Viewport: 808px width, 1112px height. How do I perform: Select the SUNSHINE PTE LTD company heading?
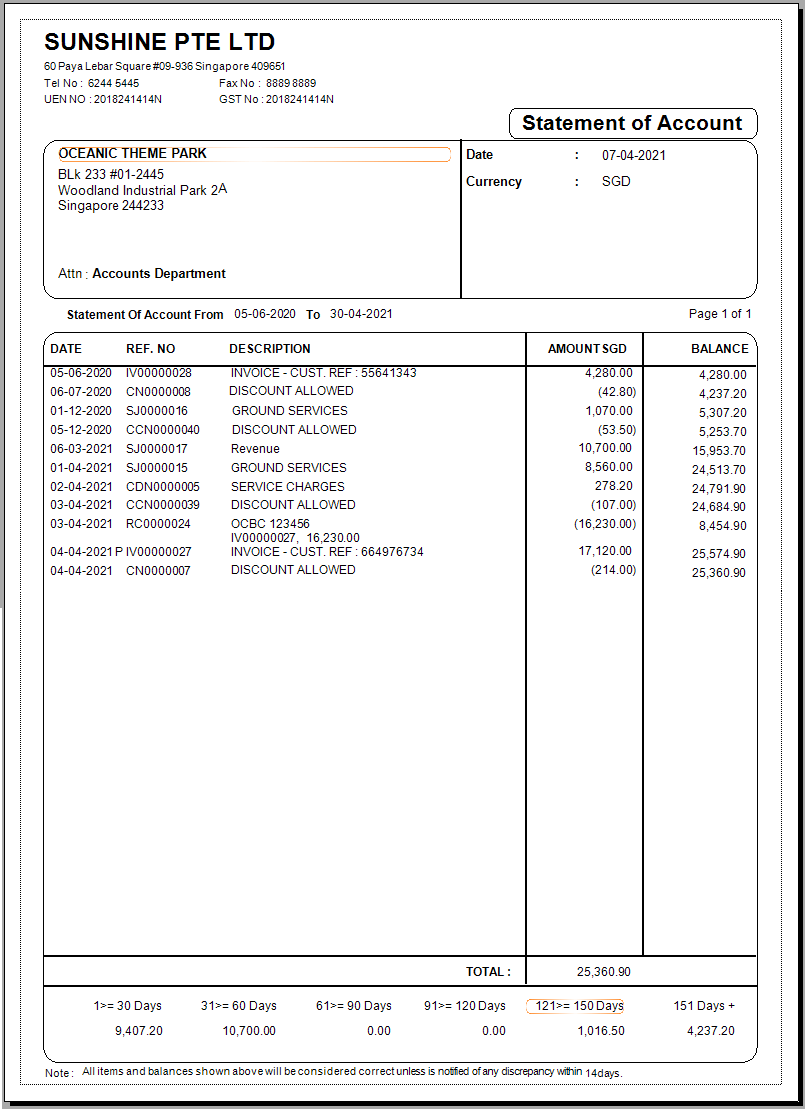pyautogui.click(x=160, y=42)
